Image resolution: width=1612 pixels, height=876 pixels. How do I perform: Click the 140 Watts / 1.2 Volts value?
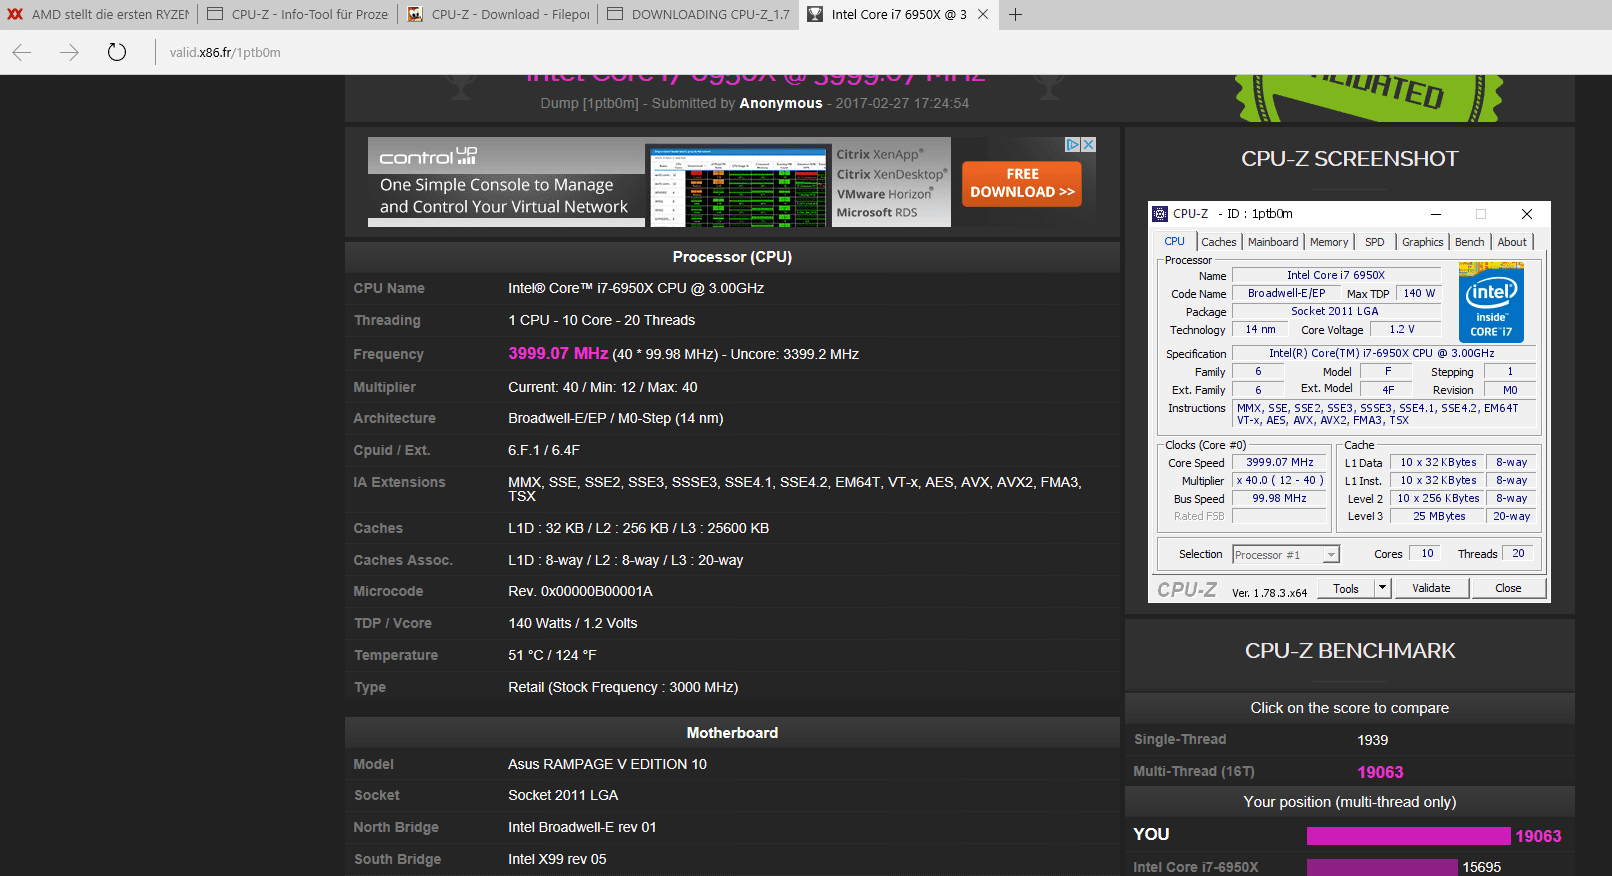tap(572, 623)
